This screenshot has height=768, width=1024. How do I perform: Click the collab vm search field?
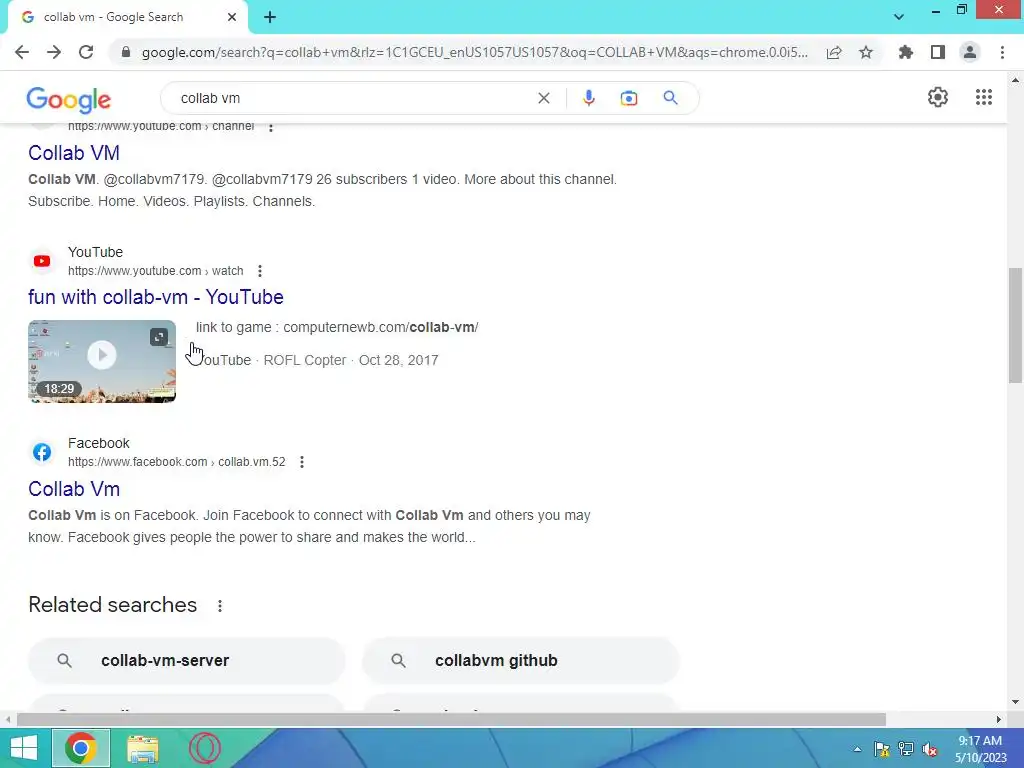[x=353, y=98]
